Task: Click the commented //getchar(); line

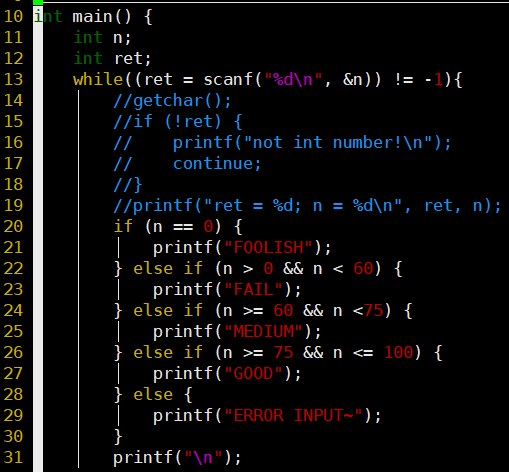Action: [172, 101]
